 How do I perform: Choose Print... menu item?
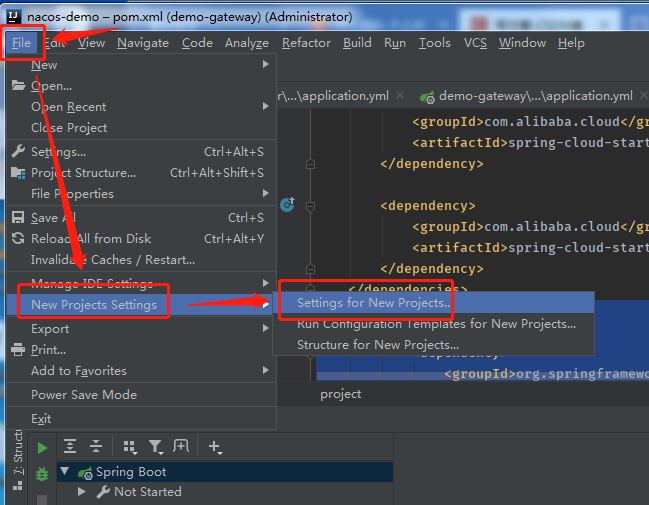[142, 350]
